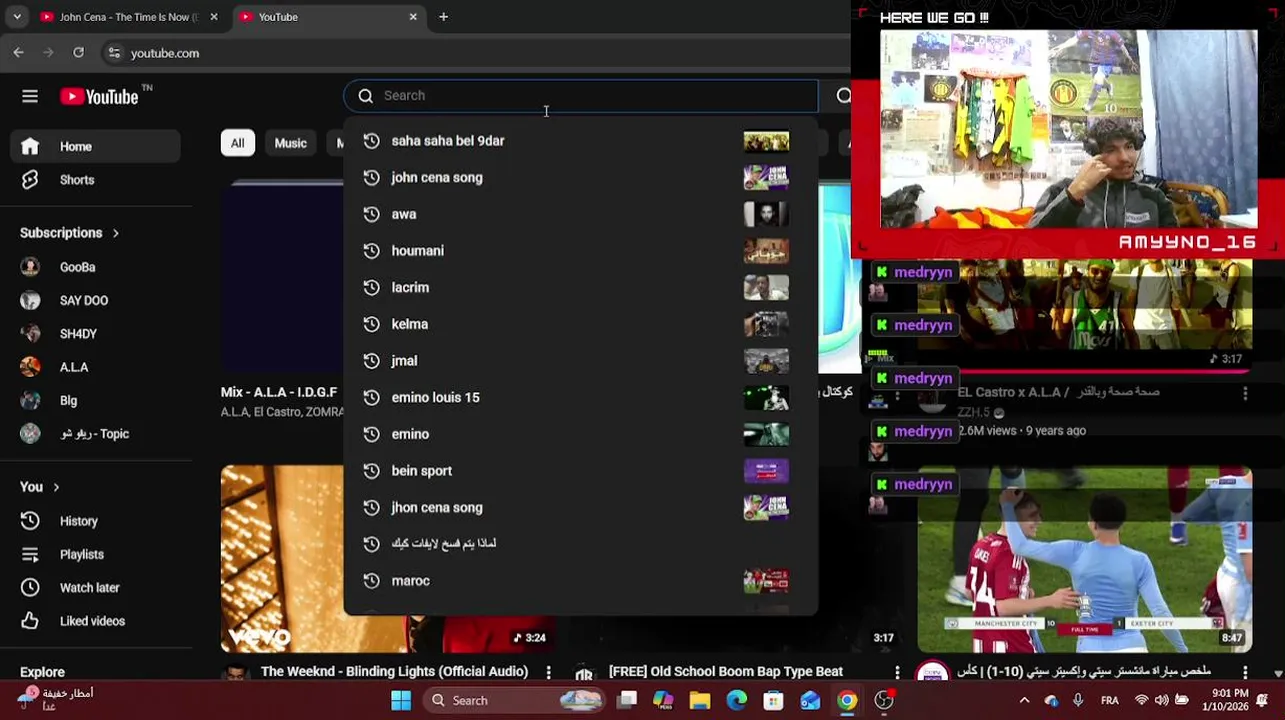The image size is (1285, 720).
Task: Open tab search dropdown arrow
Action: [x=17, y=17]
